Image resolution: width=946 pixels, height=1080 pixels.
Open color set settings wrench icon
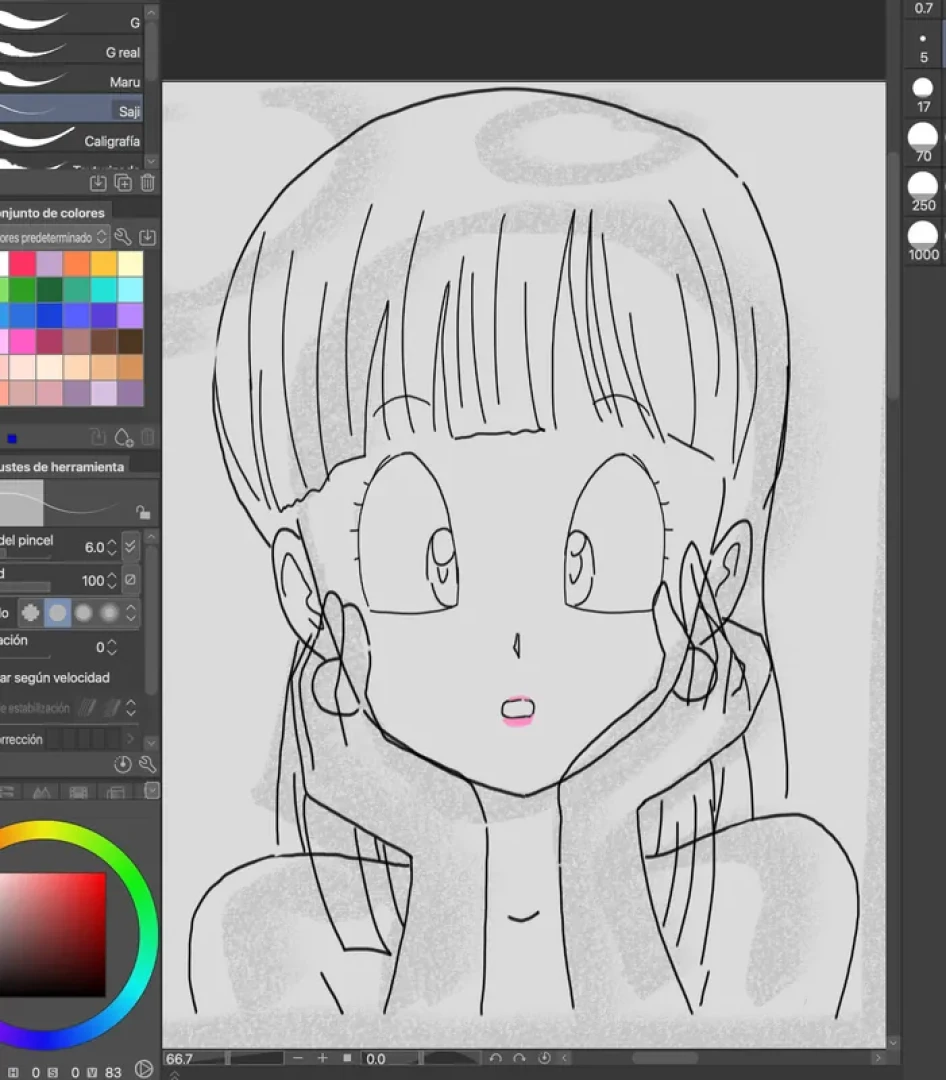point(123,238)
